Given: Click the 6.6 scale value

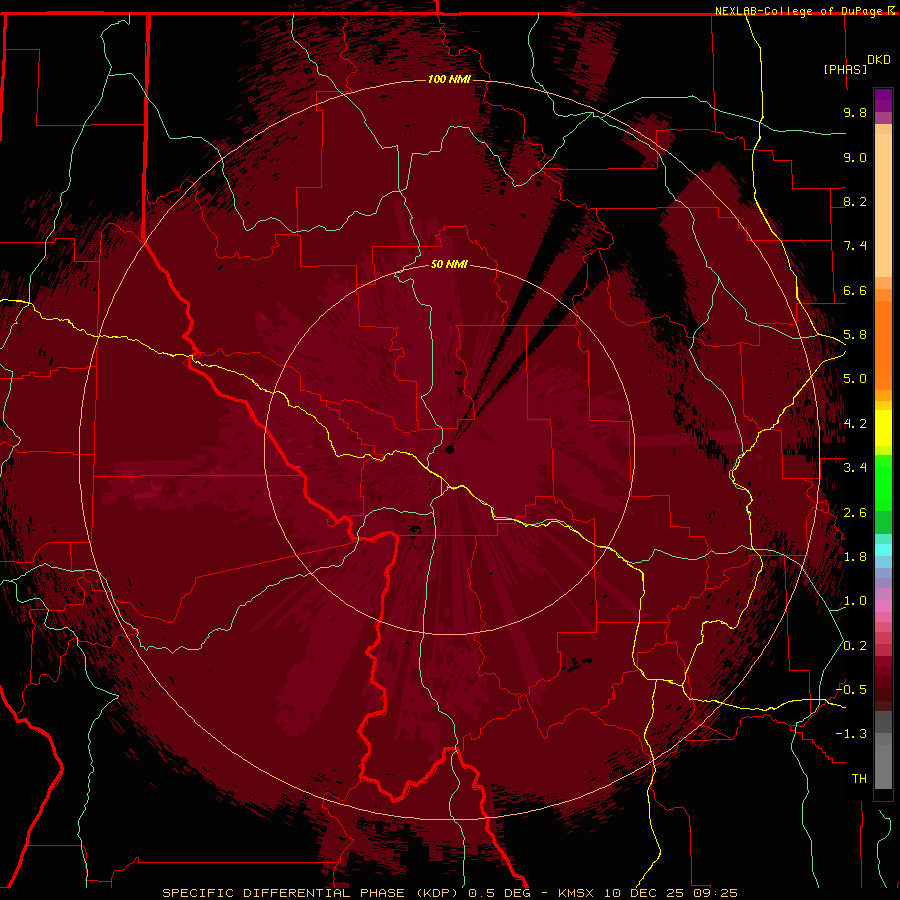Looking at the screenshot, I should coord(855,290).
